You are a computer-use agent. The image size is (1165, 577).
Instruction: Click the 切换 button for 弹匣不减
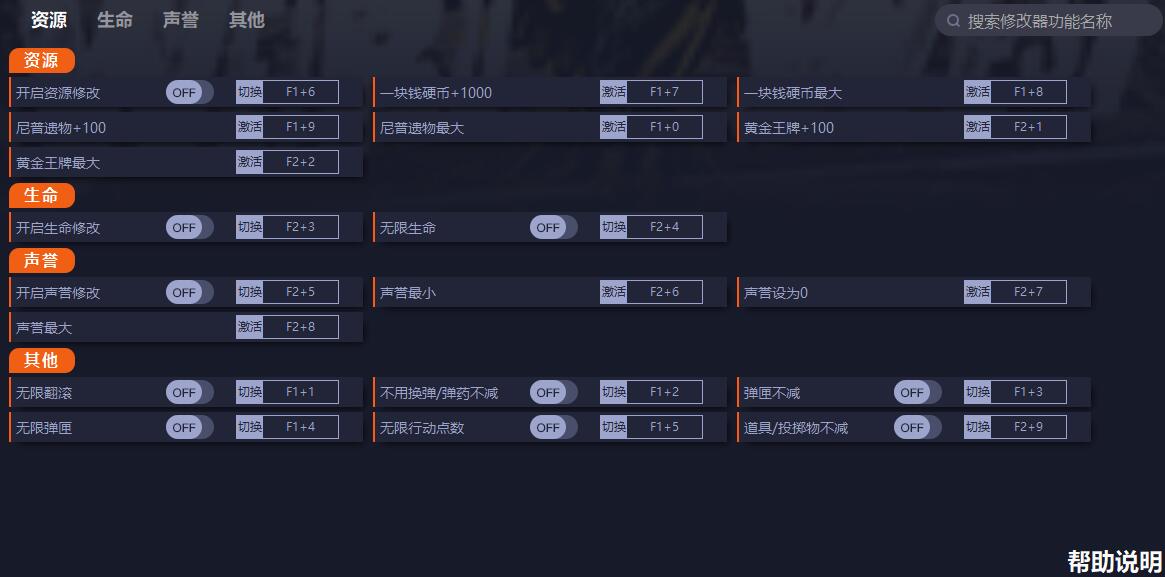coord(977,393)
